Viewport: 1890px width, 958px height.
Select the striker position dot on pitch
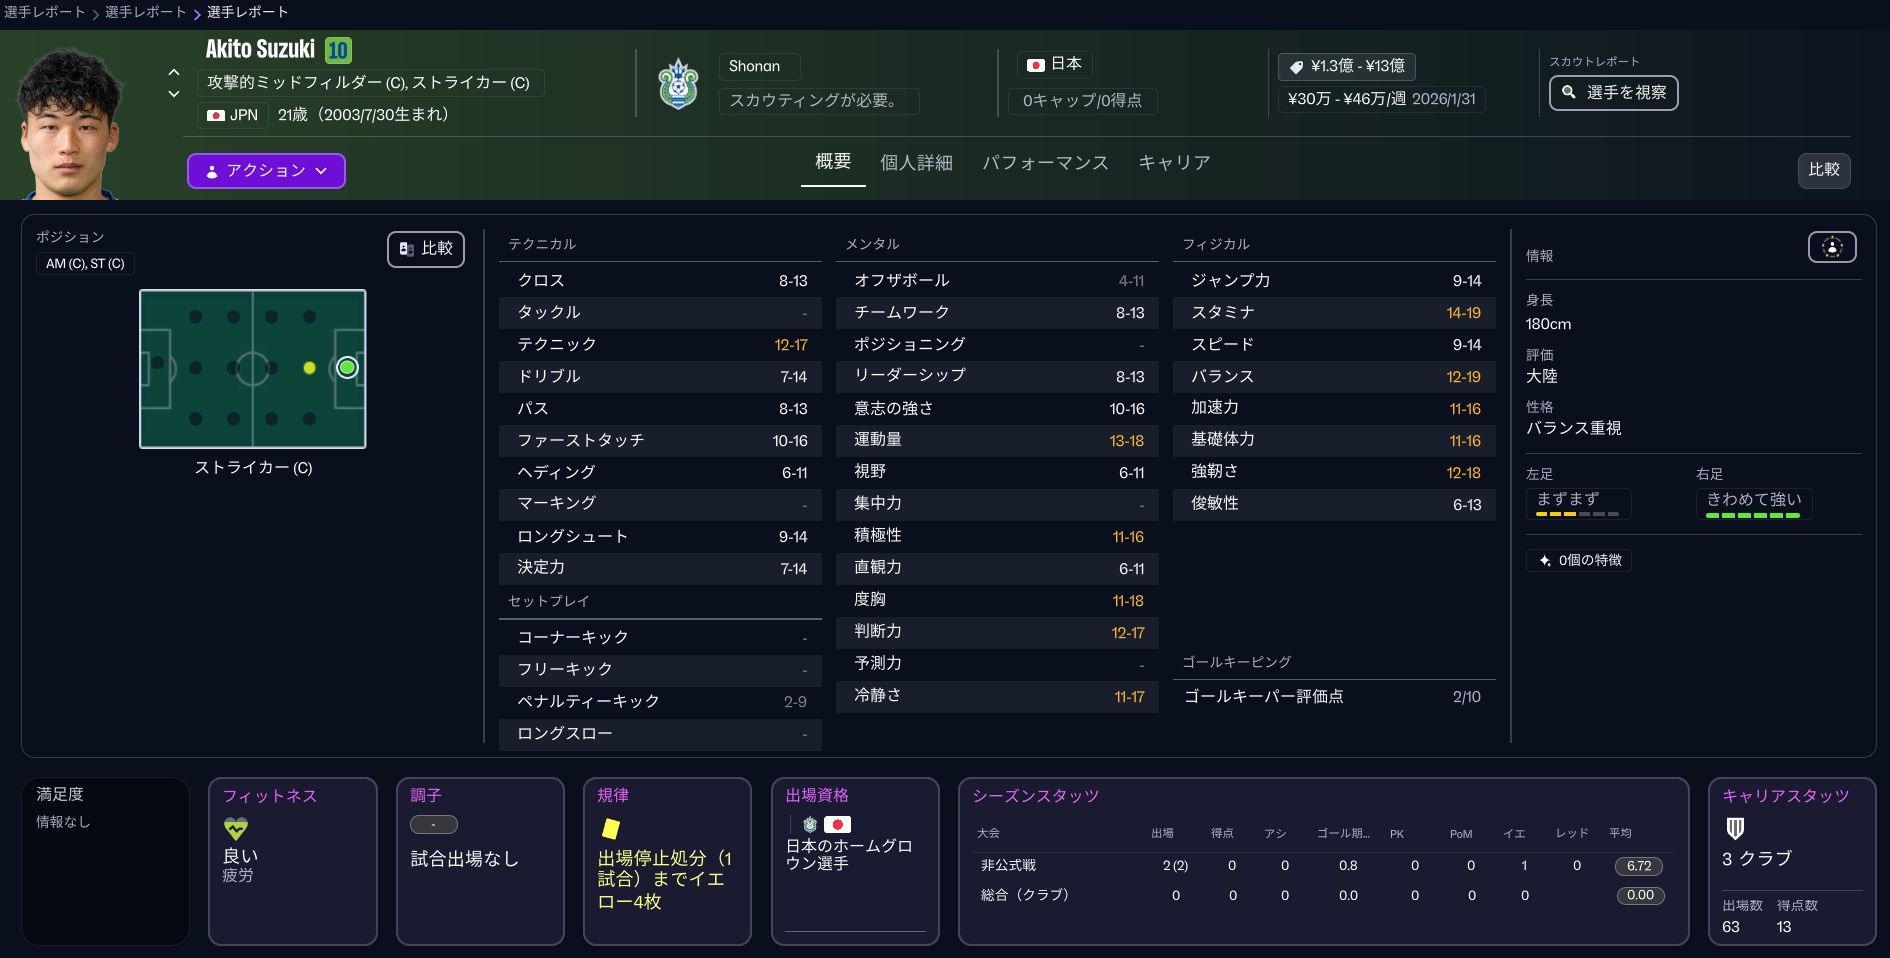click(x=347, y=368)
